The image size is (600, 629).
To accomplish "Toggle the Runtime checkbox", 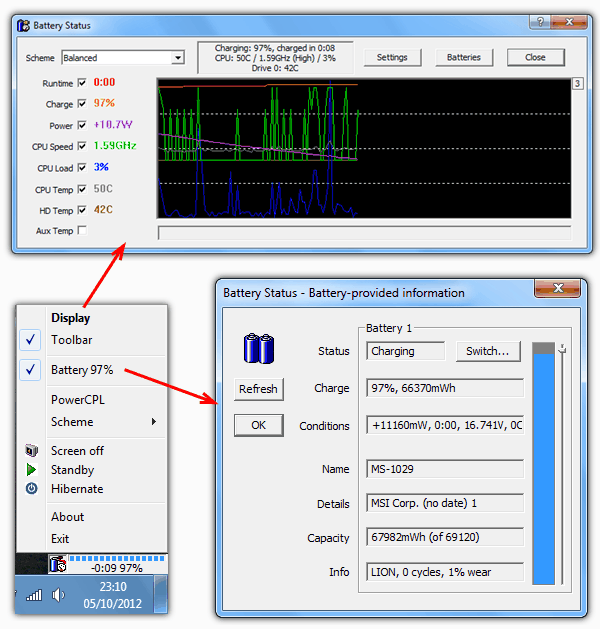I will 82,83.
